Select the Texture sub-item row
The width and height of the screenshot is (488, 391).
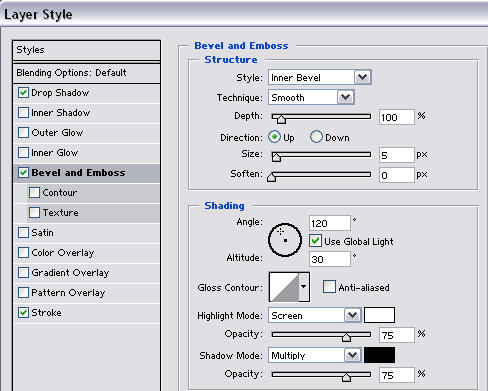(93, 213)
